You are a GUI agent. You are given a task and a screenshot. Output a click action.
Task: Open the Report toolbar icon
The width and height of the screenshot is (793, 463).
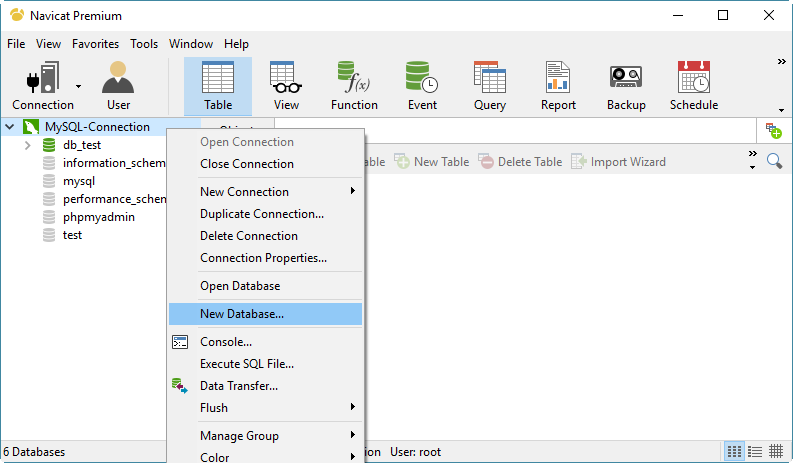click(x=558, y=86)
